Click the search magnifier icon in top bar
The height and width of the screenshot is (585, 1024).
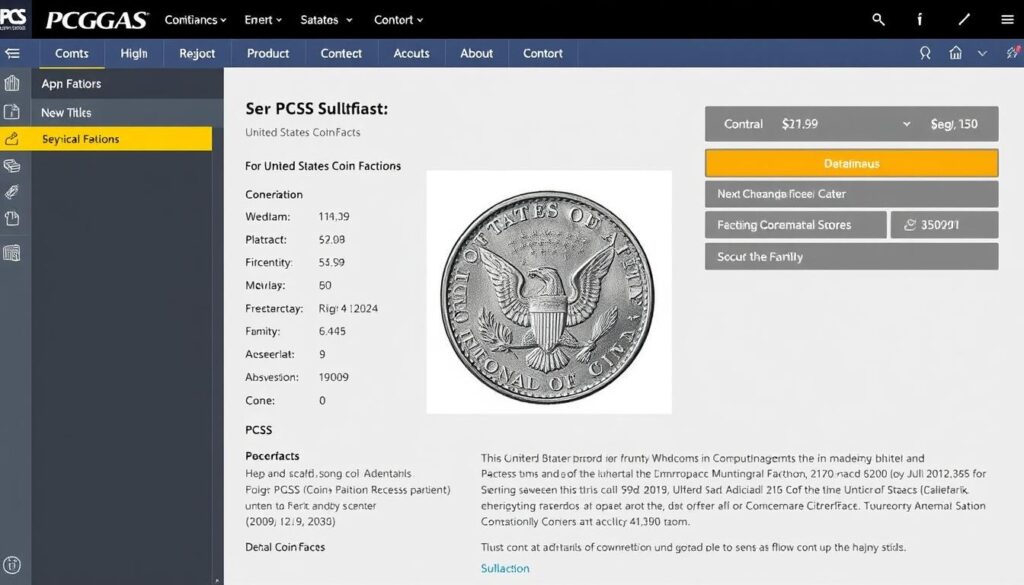878,19
